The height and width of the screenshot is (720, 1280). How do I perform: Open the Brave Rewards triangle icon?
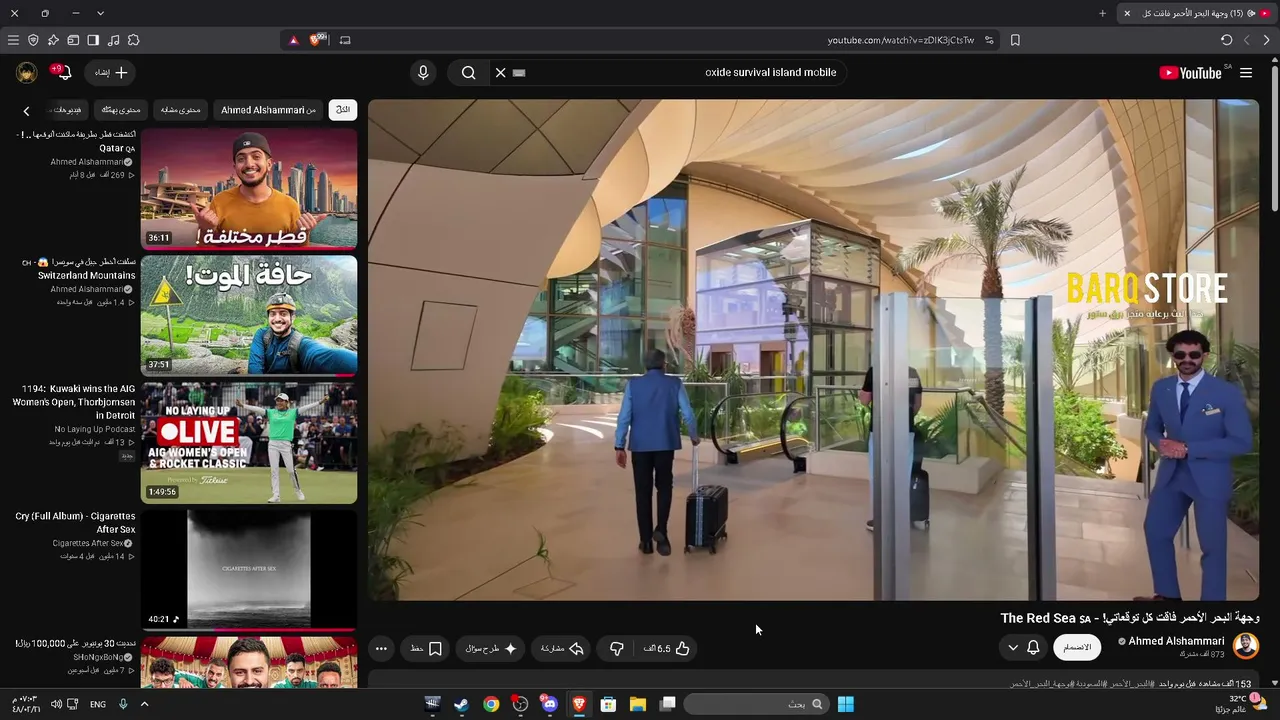293,40
